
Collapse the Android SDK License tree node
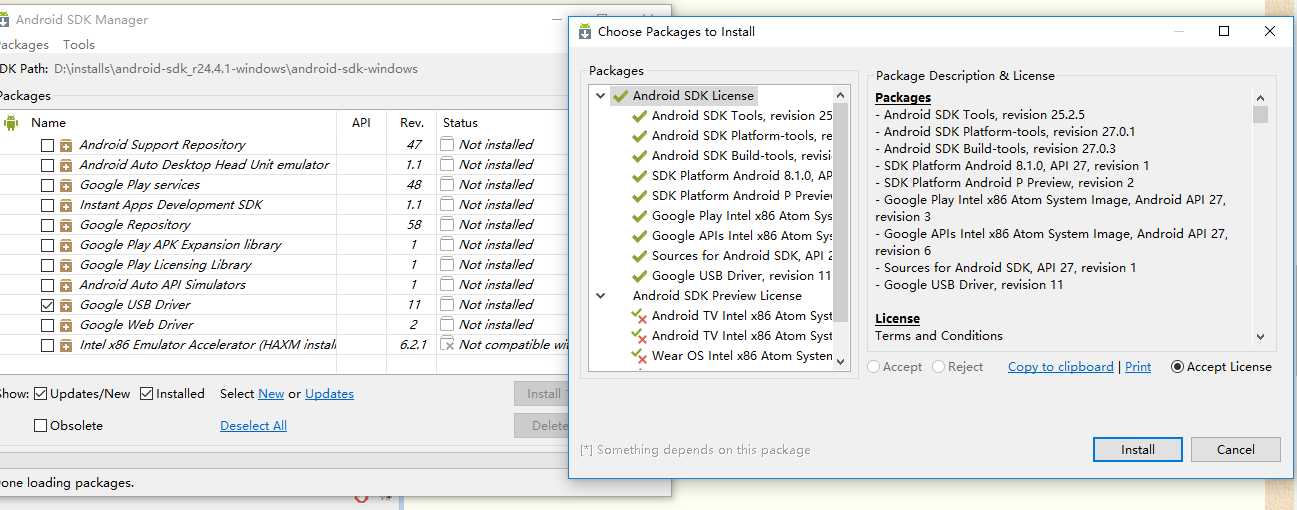tap(601, 96)
